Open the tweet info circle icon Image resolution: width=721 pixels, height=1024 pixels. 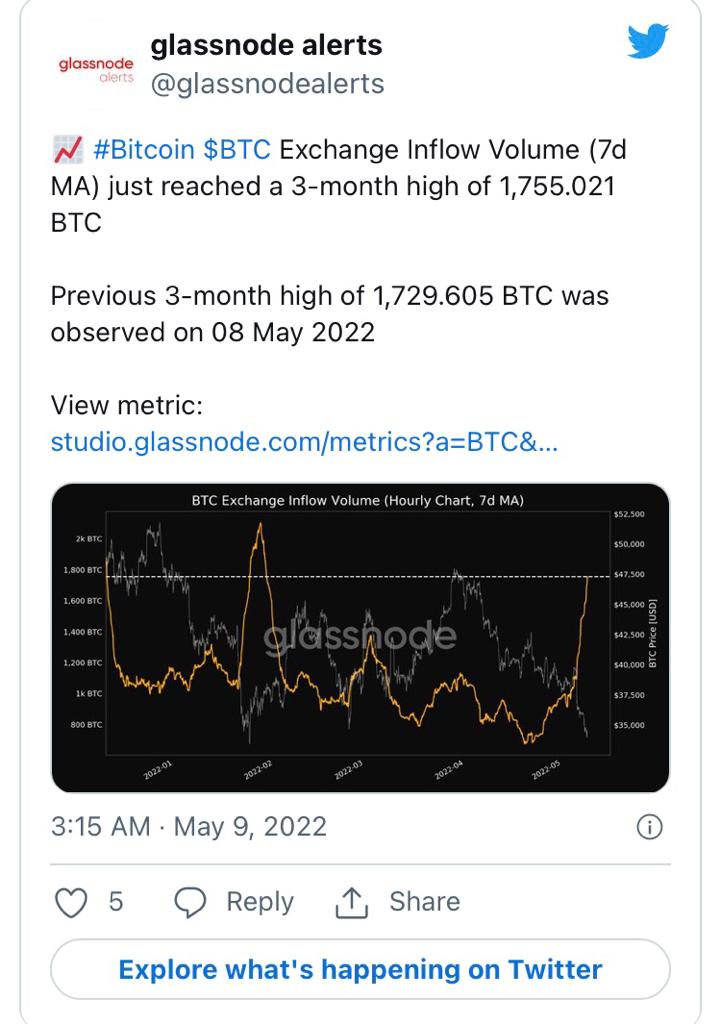[649, 827]
